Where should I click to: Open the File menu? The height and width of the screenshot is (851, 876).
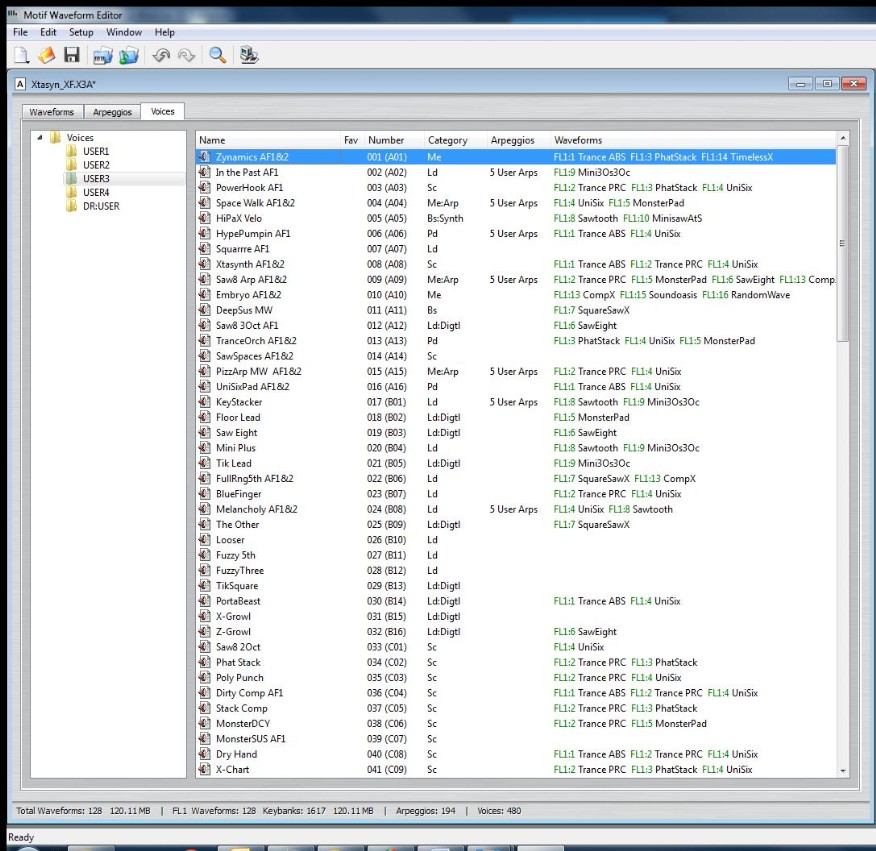[20, 32]
